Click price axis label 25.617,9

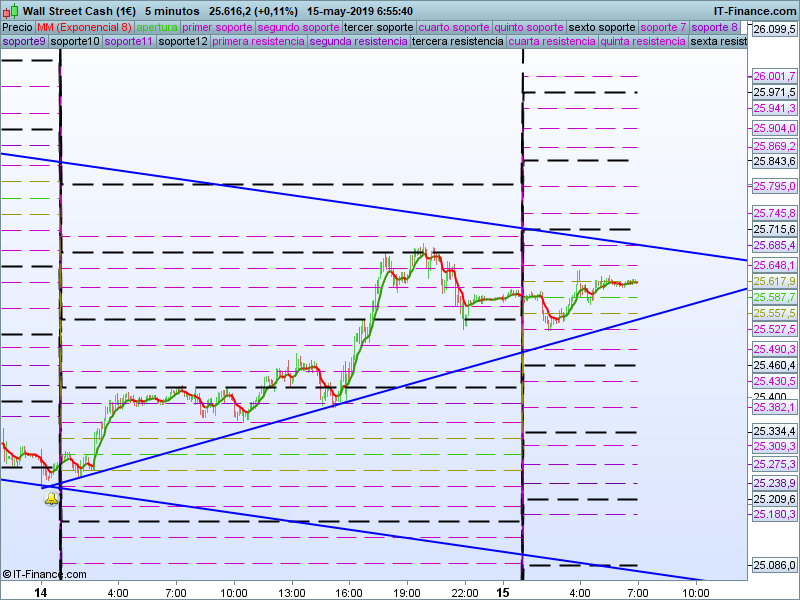point(774,281)
